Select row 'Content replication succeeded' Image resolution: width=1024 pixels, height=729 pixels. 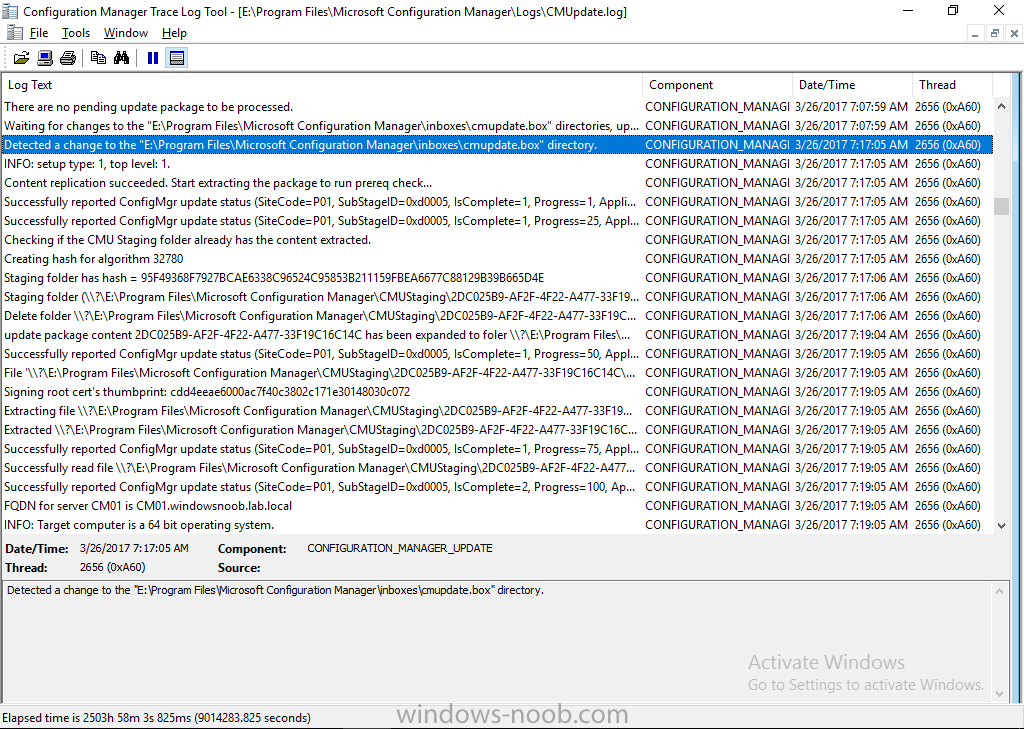click(498, 182)
